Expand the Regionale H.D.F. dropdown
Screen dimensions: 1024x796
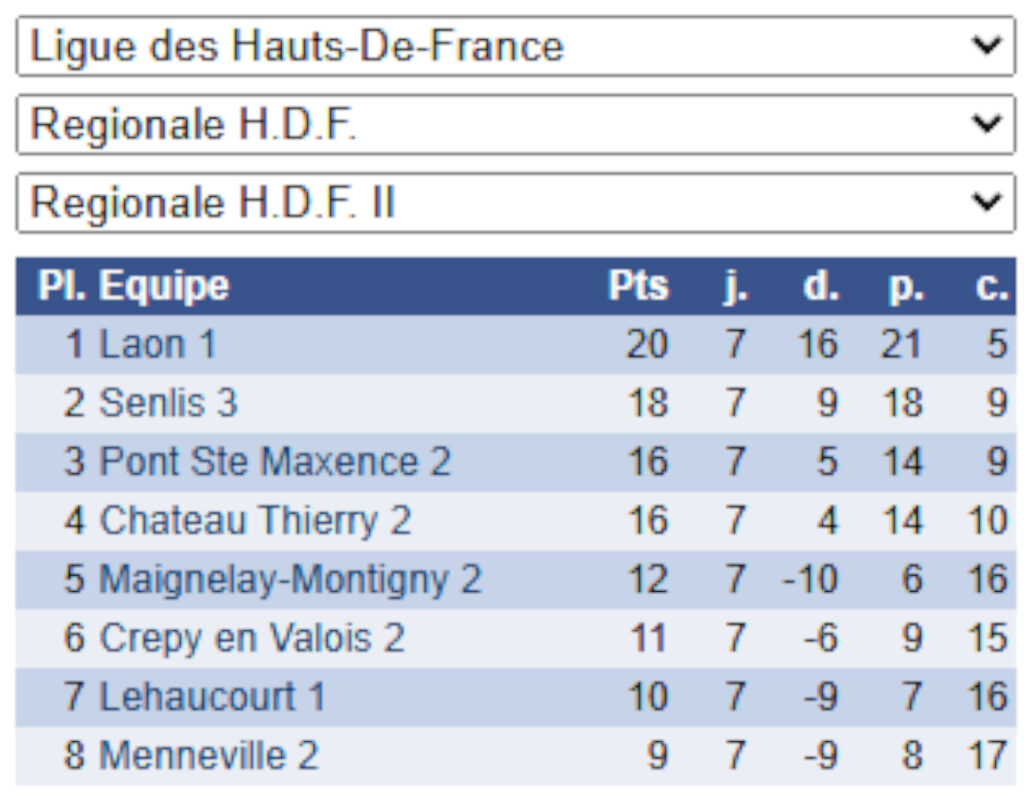(515, 125)
